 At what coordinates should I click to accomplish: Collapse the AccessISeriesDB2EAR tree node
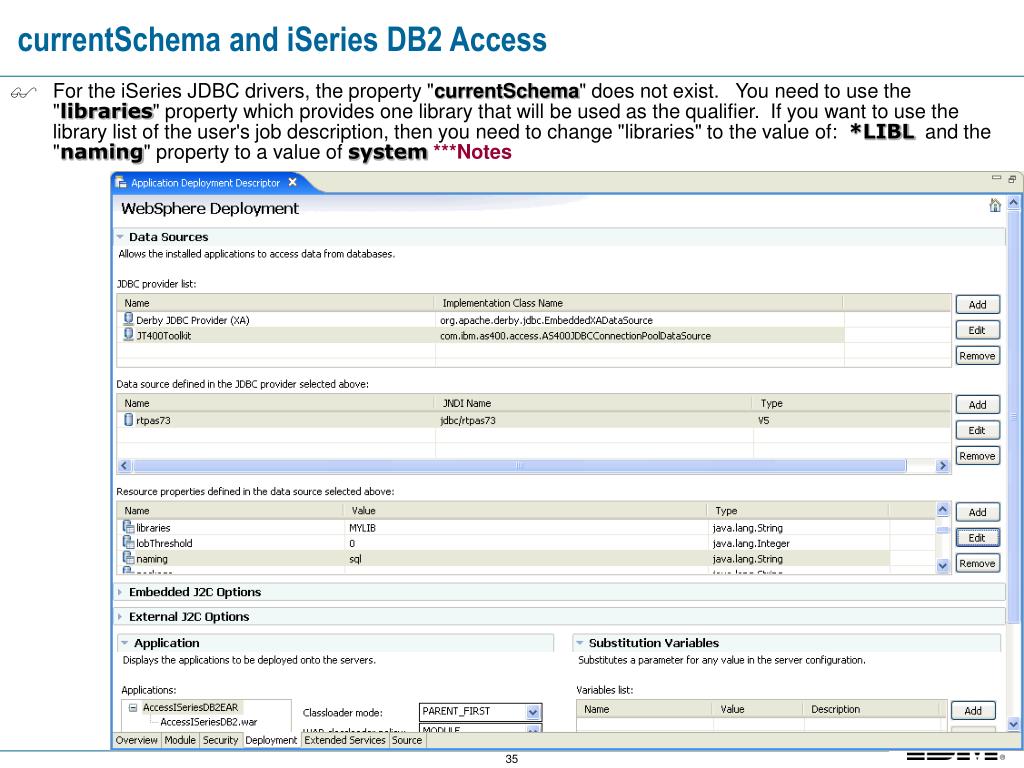133,707
